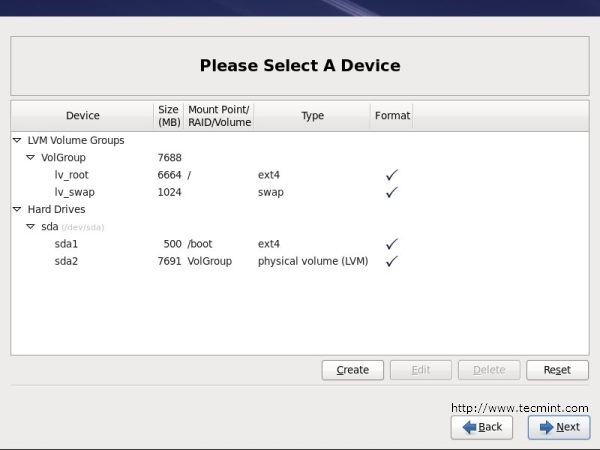Collapse the LVM Volume Groups tree node
The width and height of the screenshot is (600, 450).
coord(17,140)
